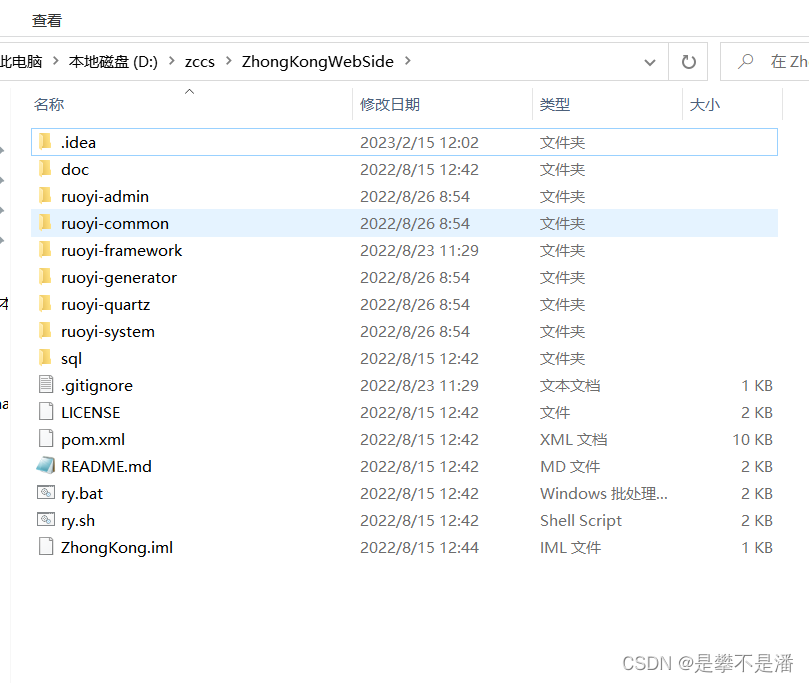Click date 2022/8/15 12:44 of ZhongKong.iml
Screen dimensions: 809x683
(419, 547)
